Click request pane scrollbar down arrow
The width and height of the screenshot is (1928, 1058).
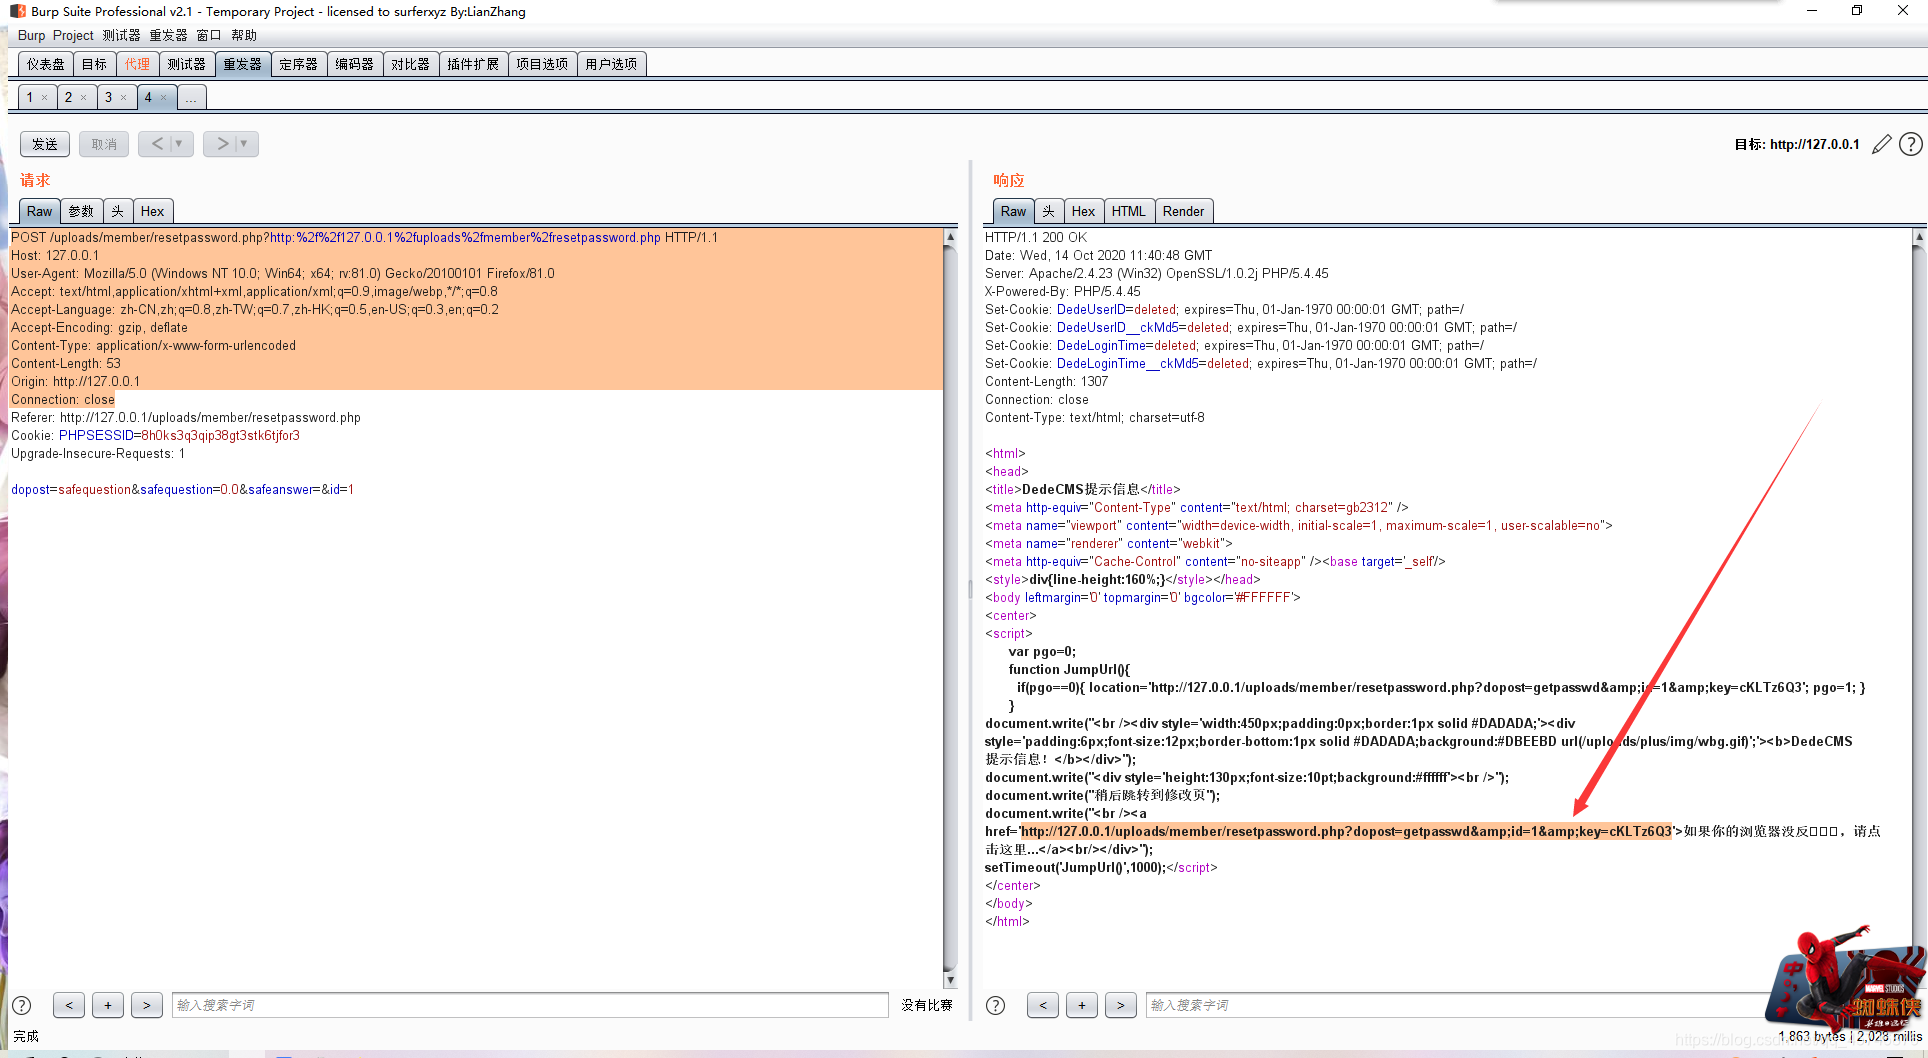tap(950, 981)
